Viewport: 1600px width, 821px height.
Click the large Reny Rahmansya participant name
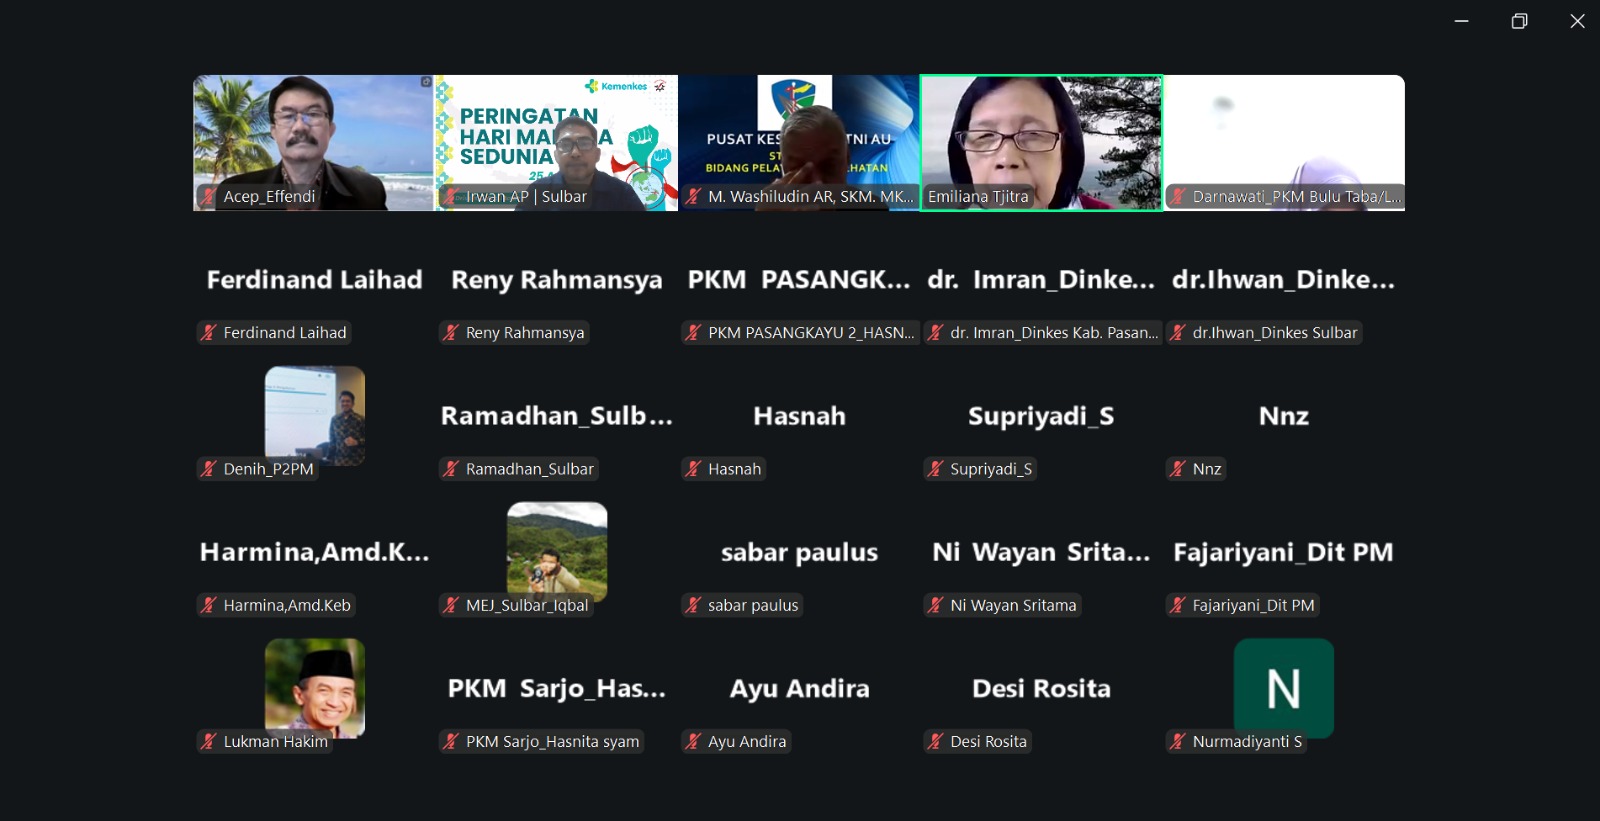(556, 280)
